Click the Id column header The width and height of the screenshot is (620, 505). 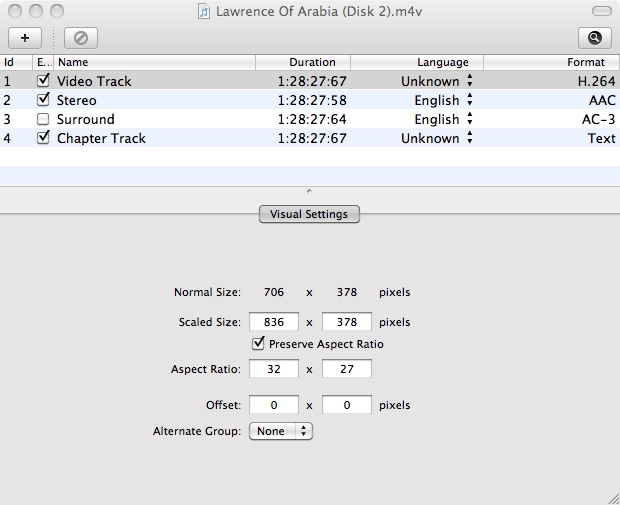(16, 62)
